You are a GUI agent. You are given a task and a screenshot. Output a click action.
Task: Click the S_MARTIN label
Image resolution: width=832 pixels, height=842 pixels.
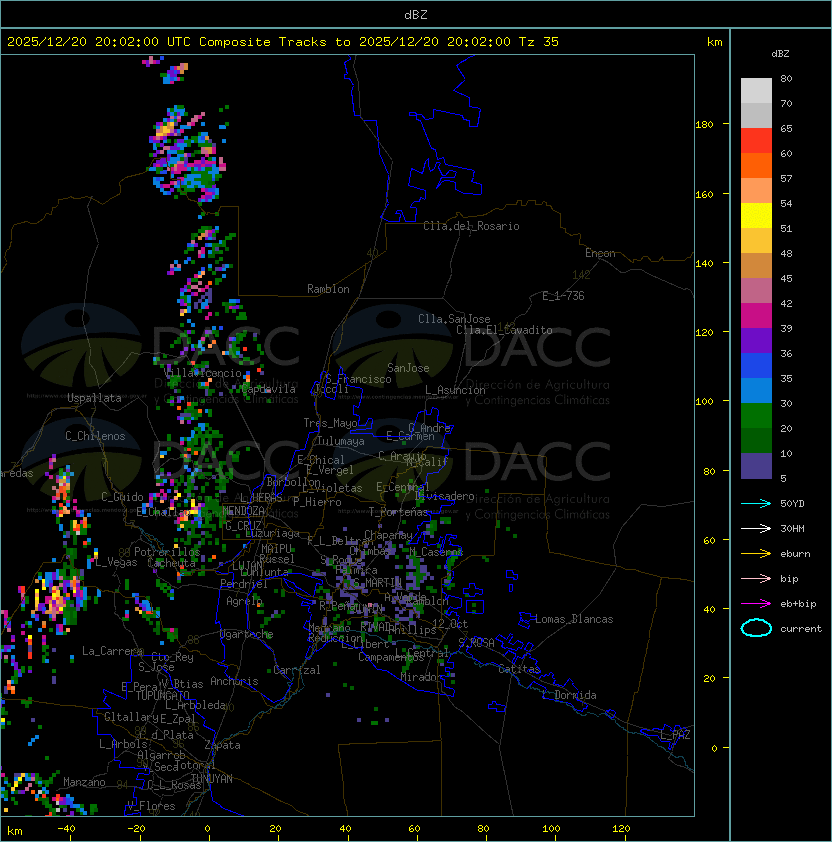[x=377, y=583]
